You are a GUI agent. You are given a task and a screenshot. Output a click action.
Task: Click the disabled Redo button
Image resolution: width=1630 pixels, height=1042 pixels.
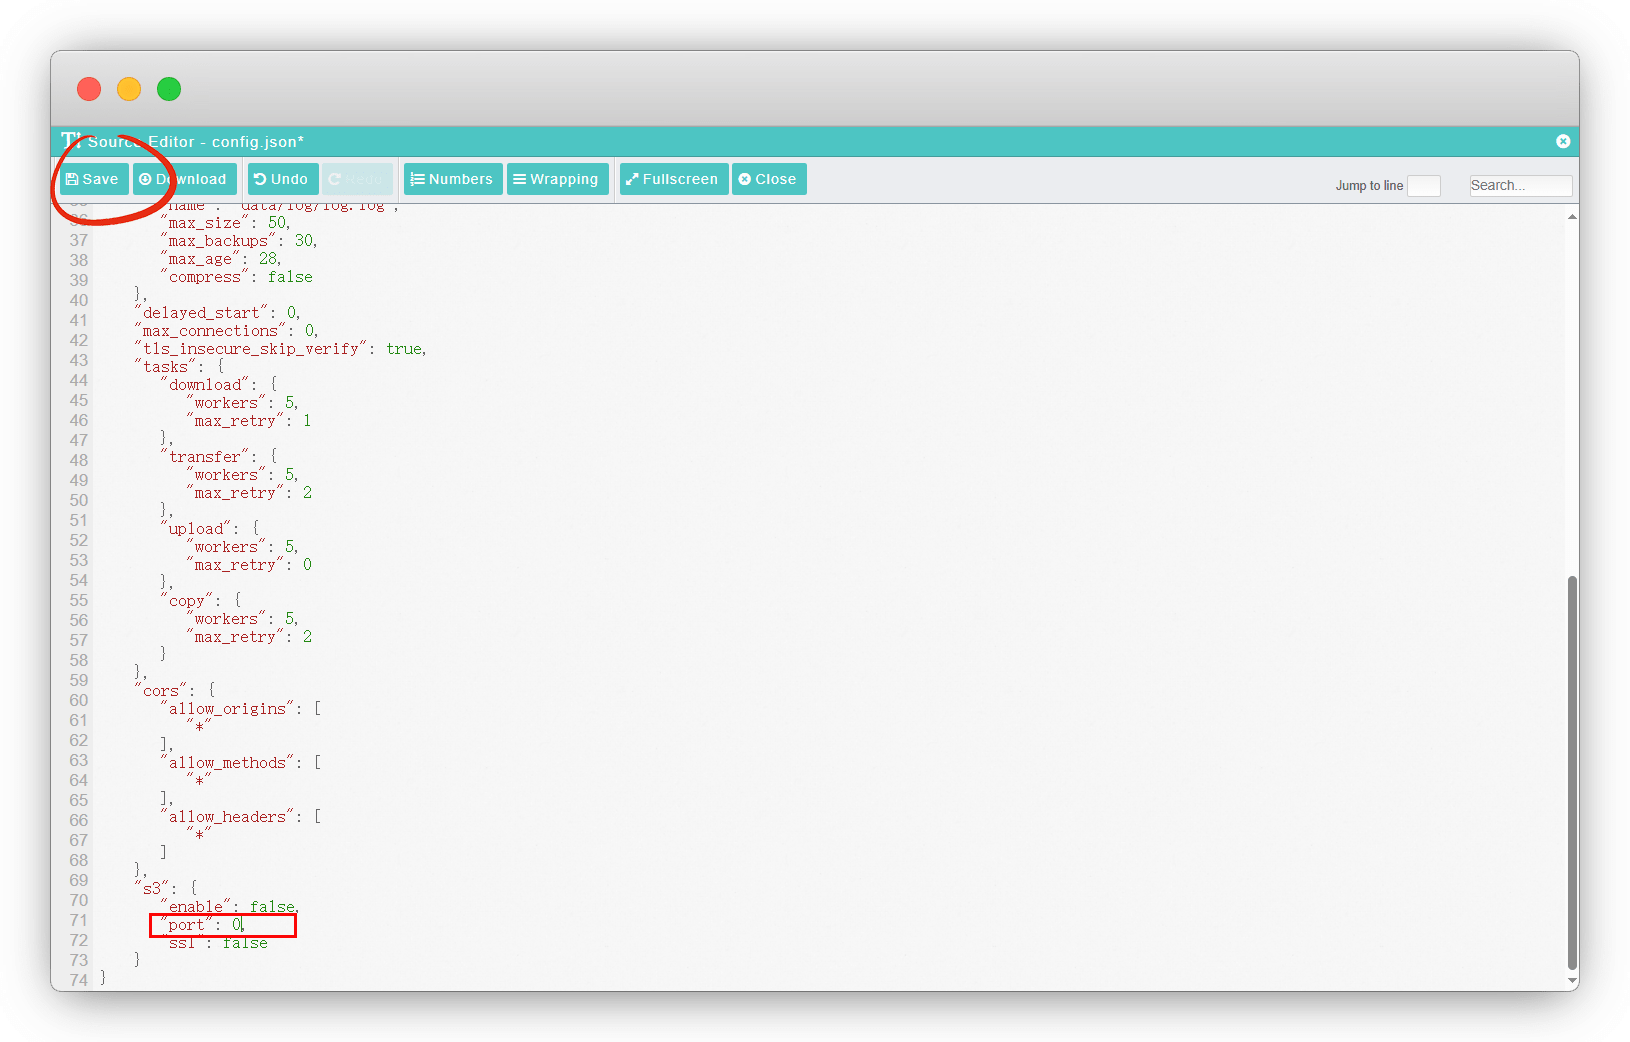coord(357,179)
